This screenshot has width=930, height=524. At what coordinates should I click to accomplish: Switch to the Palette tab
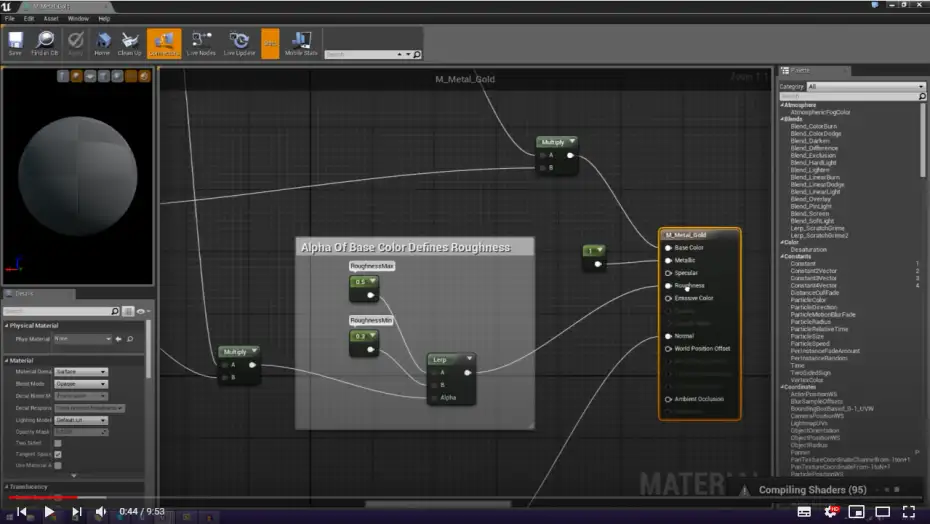pyautogui.click(x=814, y=71)
